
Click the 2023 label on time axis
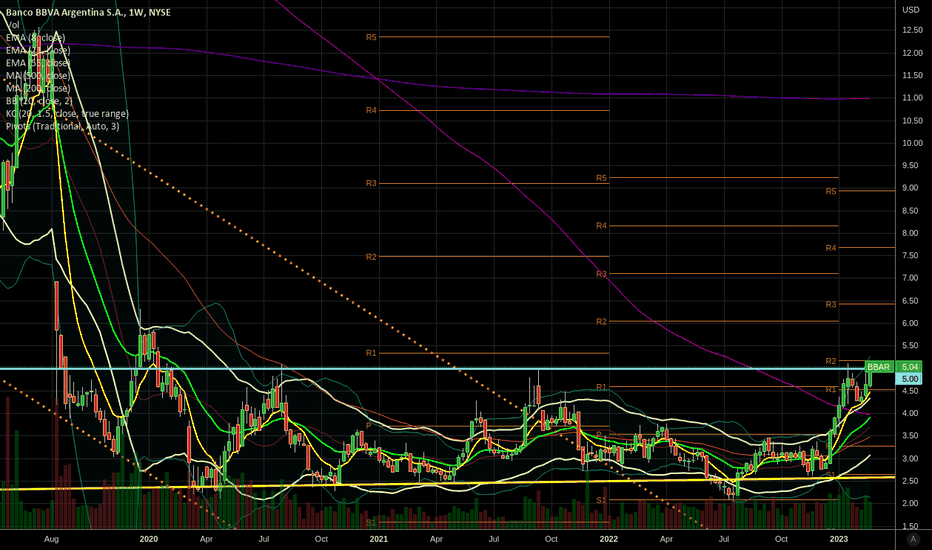pos(839,539)
